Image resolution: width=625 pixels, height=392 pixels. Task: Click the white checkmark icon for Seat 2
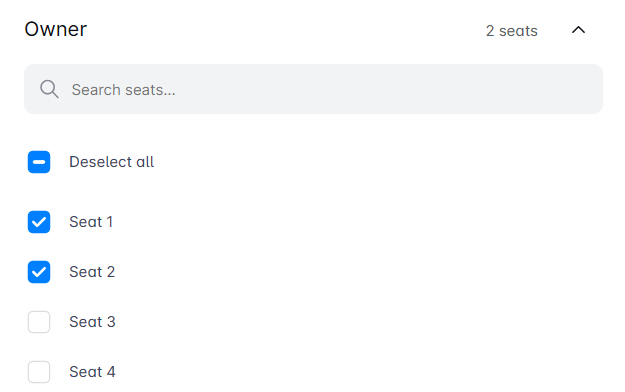pyautogui.click(x=39, y=272)
